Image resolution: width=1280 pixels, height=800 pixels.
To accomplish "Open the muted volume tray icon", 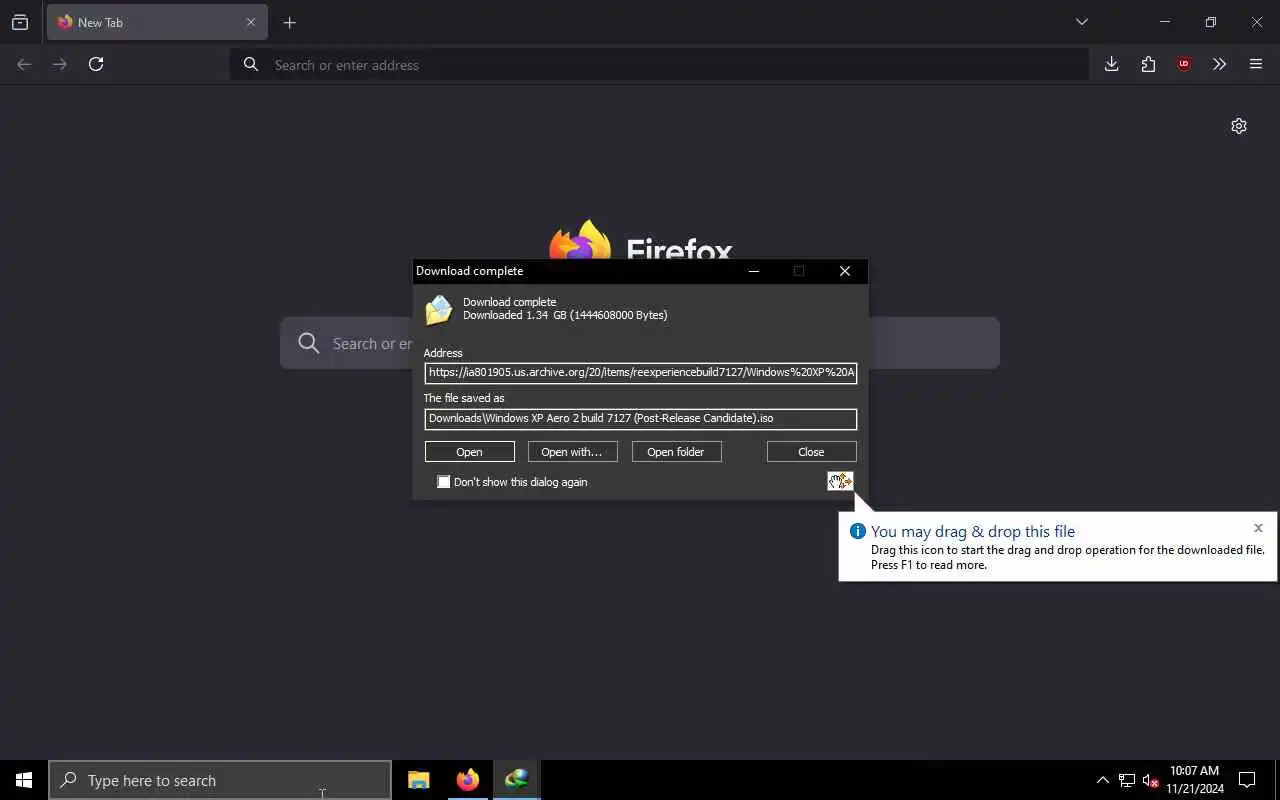I will [x=1150, y=780].
